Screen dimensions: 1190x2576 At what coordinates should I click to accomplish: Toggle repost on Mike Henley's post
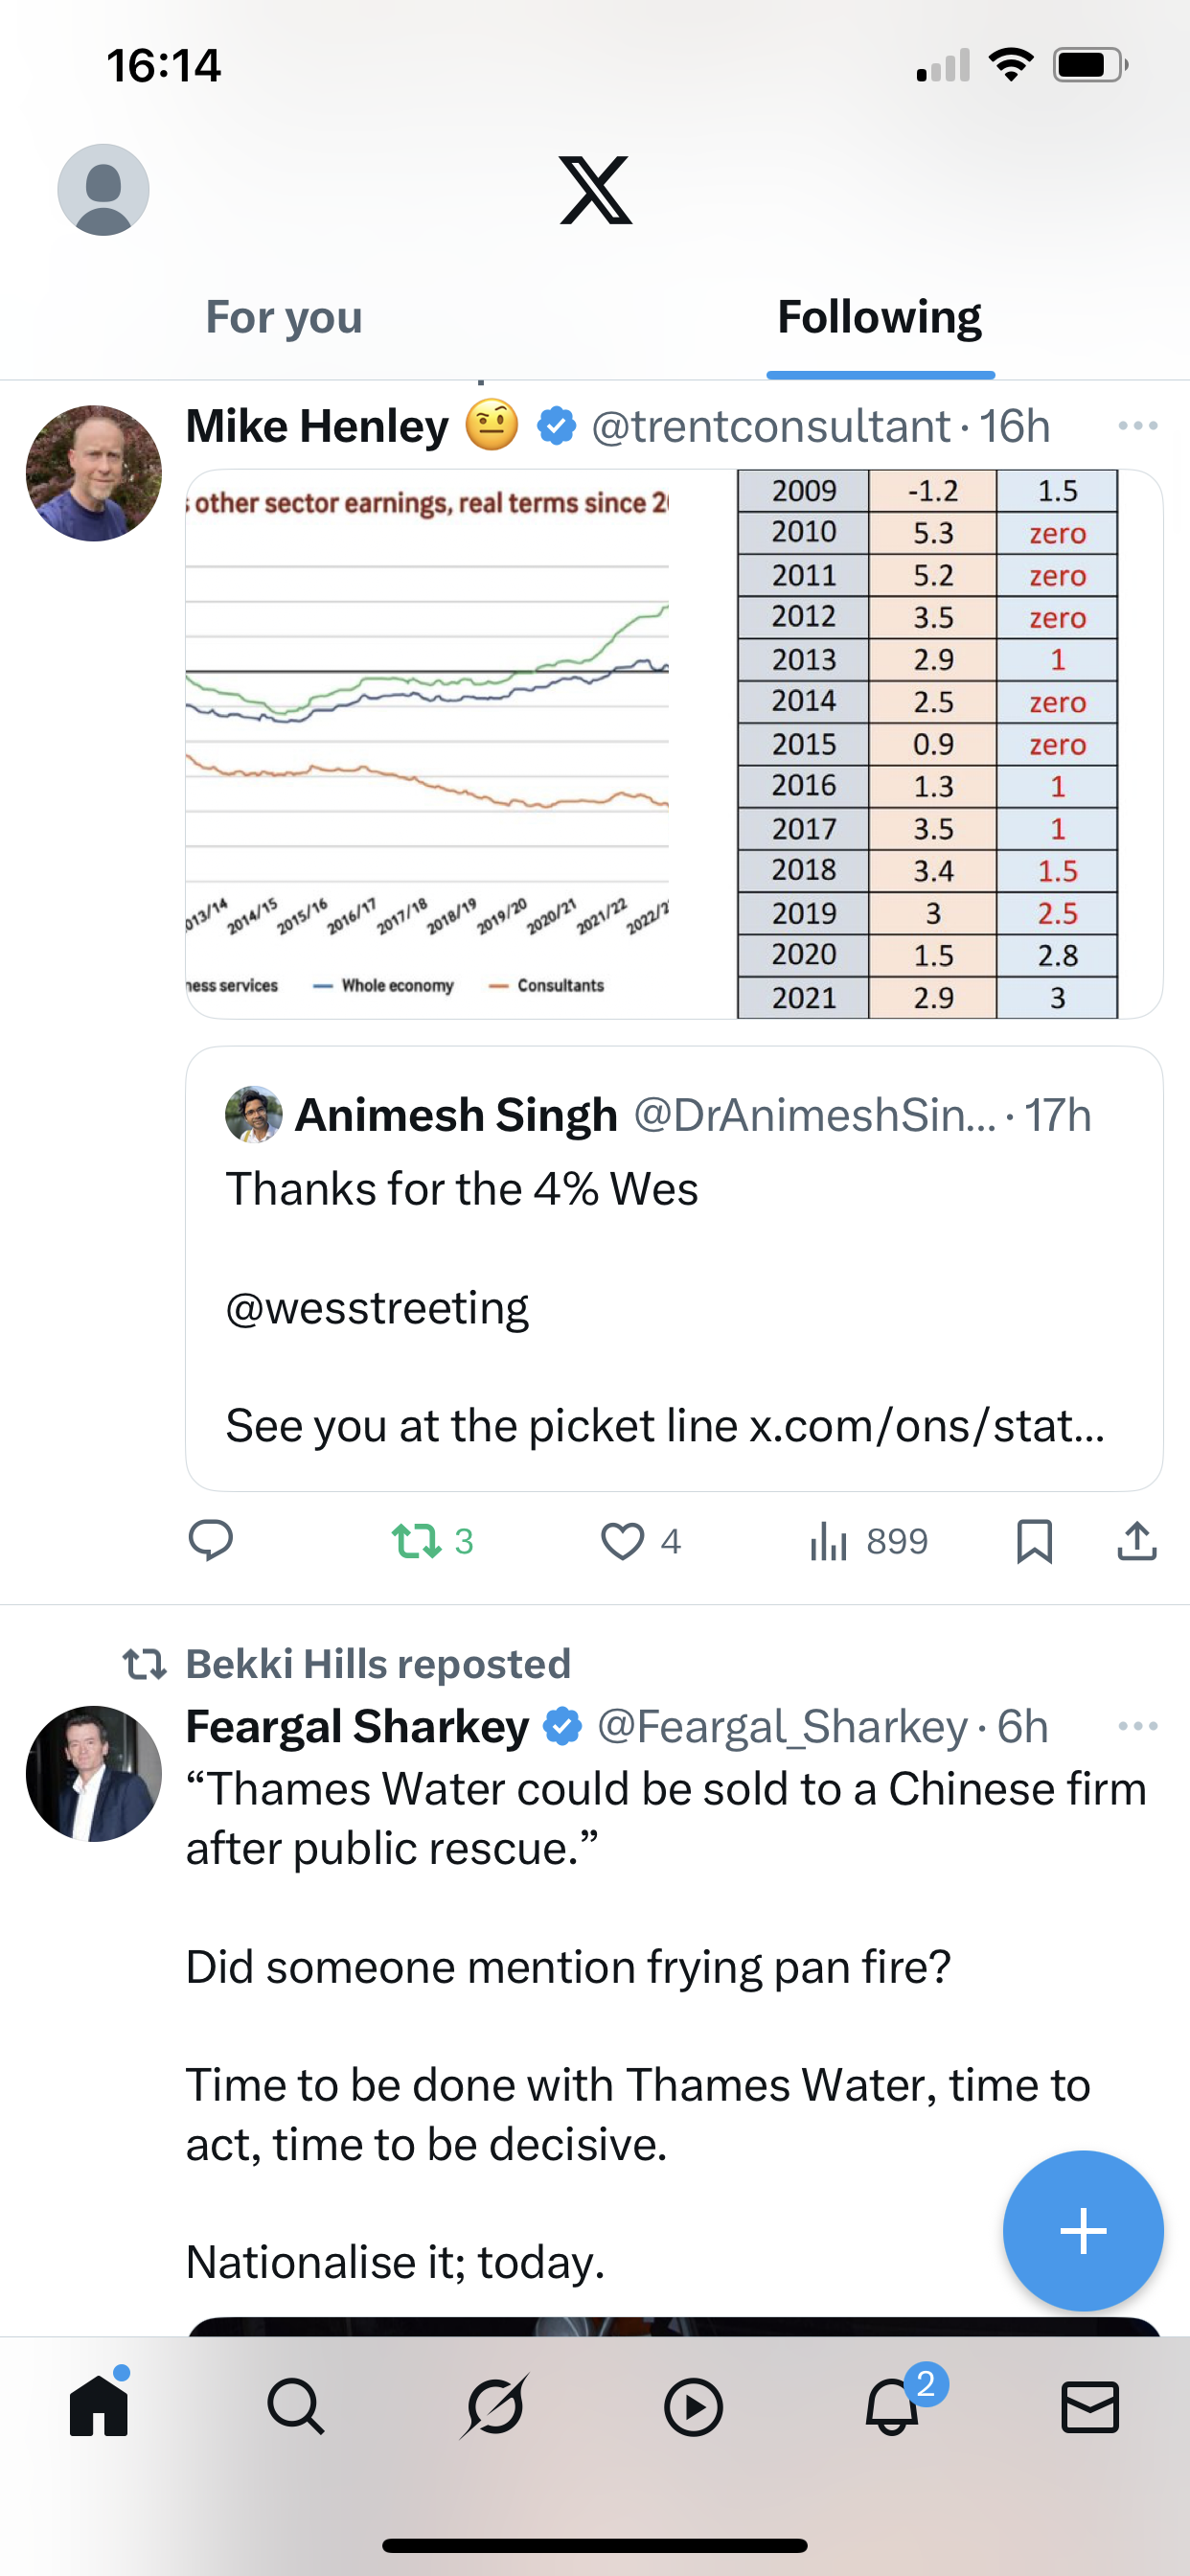click(x=418, y=1541)
